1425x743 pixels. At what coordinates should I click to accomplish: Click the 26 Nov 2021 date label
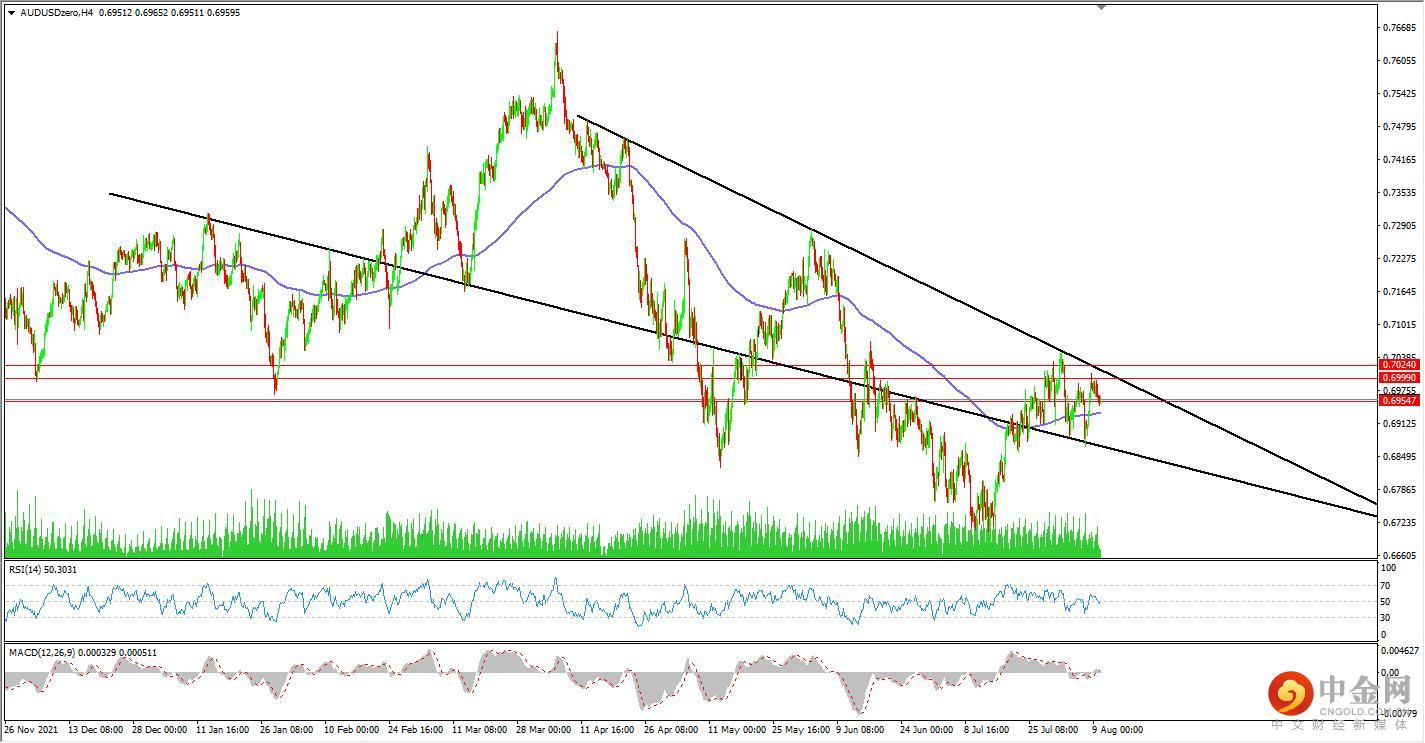tap(32, 730)
